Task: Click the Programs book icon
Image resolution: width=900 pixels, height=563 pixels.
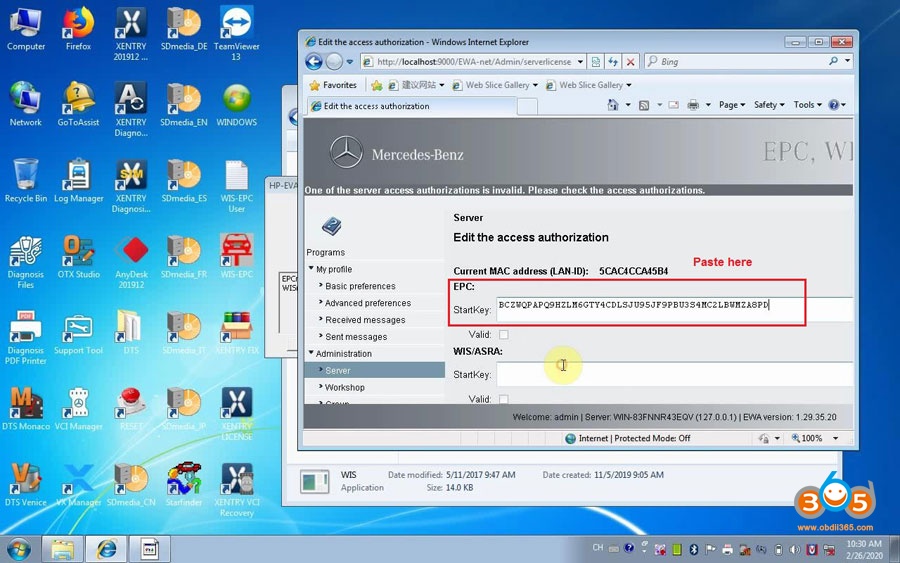Action: coord(332,227)
